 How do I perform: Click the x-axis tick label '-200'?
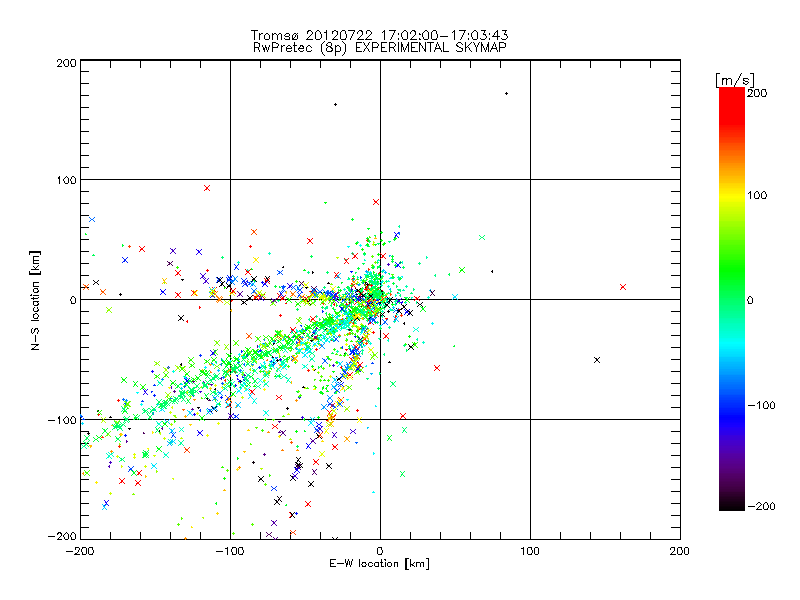80,552
